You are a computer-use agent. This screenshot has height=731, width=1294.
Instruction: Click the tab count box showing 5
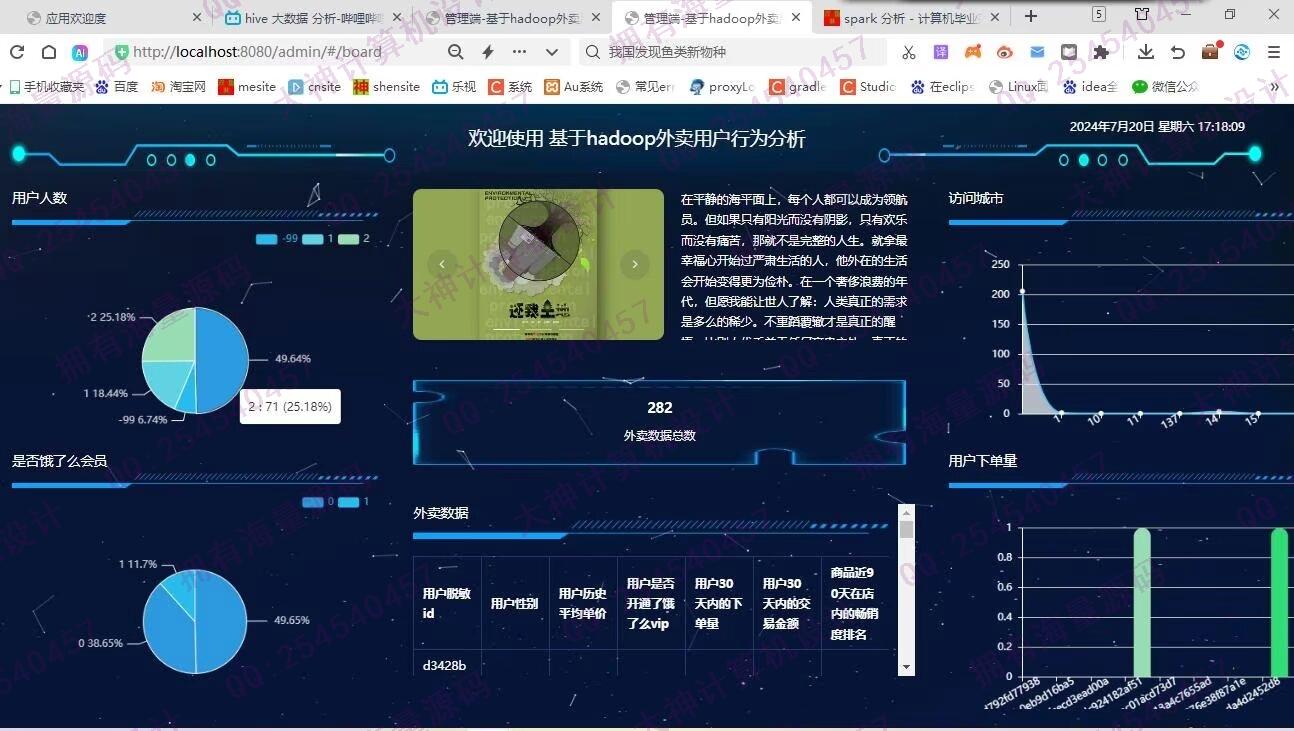tap(1098, 14)
